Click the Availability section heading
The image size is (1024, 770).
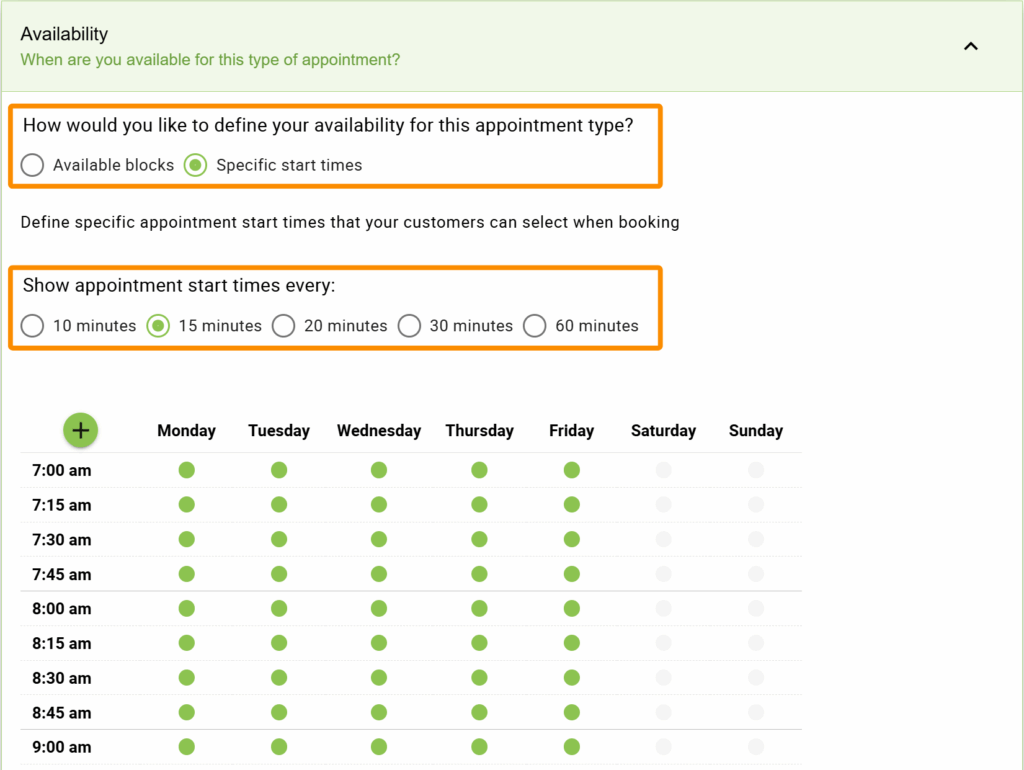click(64, 33)
